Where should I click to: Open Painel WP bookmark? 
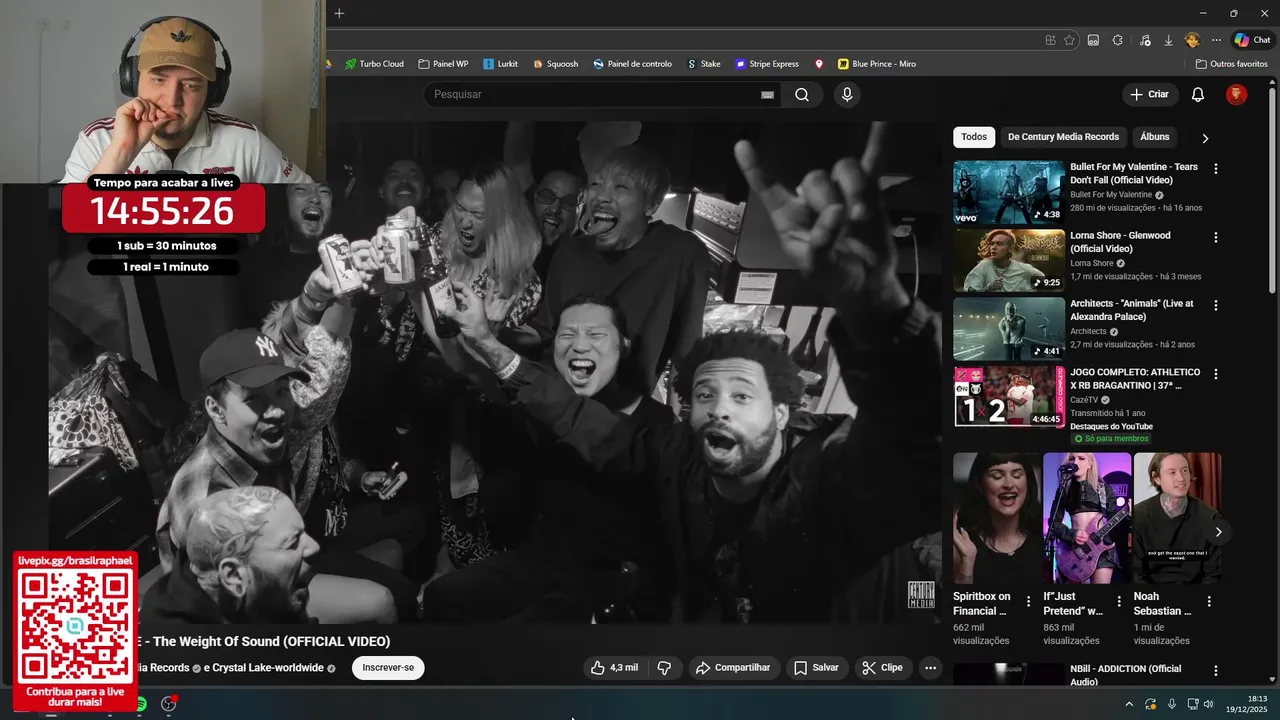443,64
